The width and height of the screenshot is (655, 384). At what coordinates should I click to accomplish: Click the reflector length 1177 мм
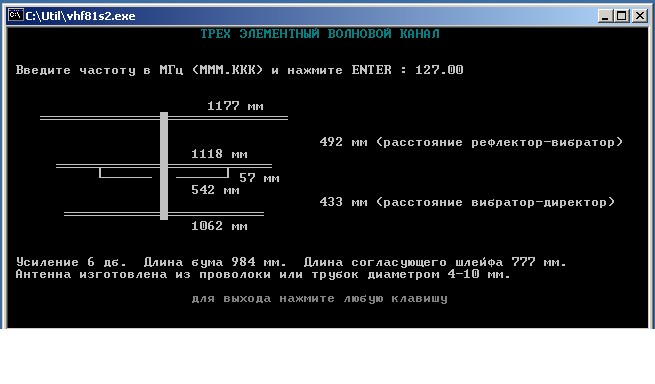pyautogui.click(x=235, y=106)
